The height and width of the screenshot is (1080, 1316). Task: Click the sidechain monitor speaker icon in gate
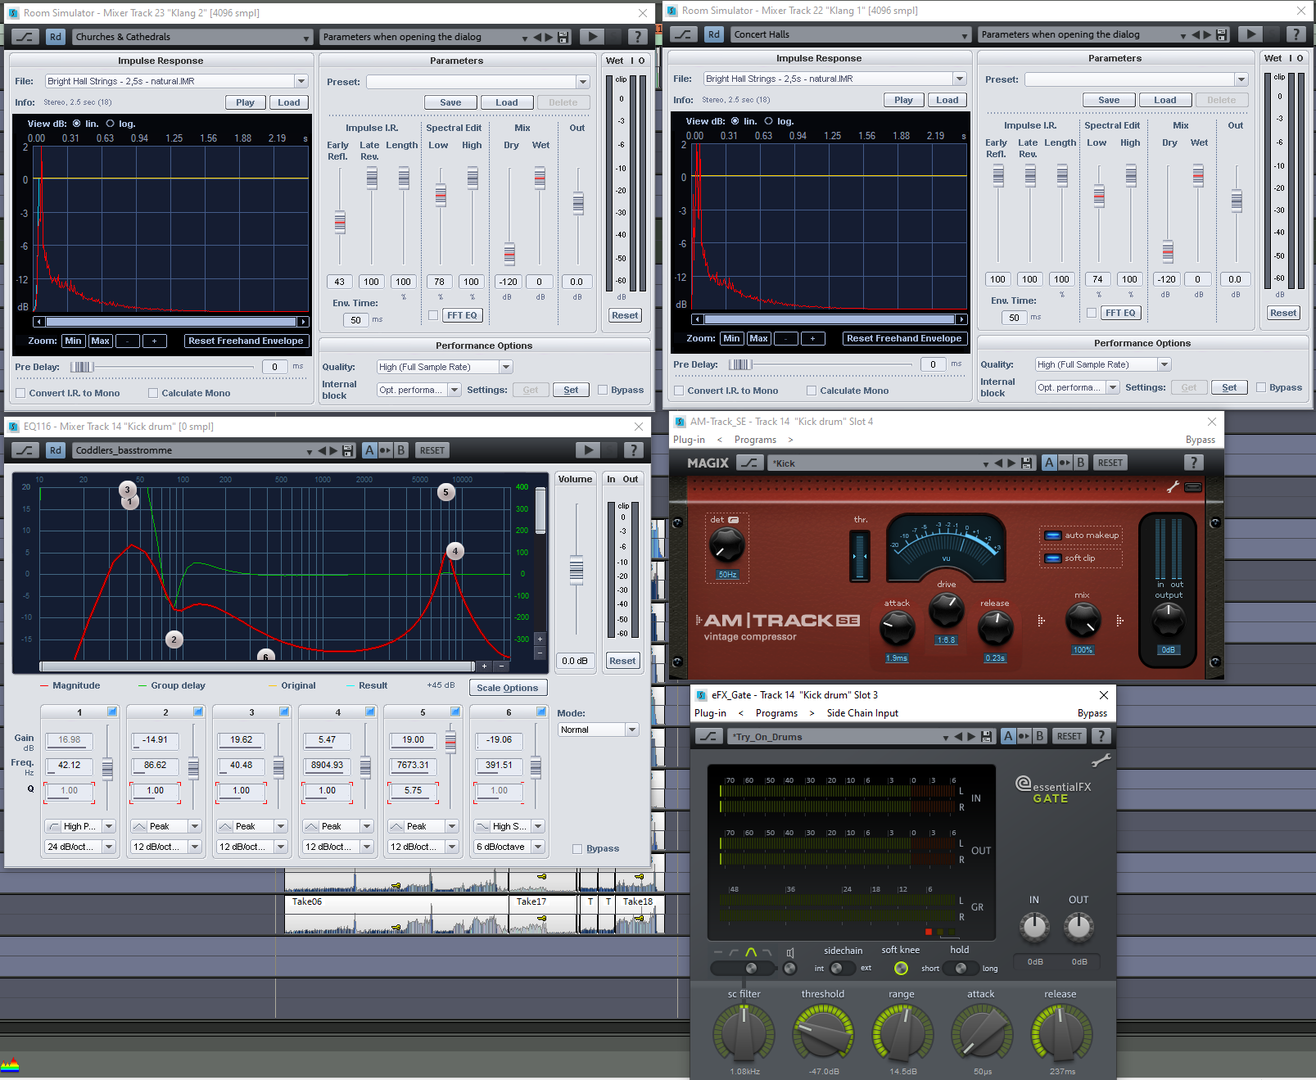tap(790, 953)
